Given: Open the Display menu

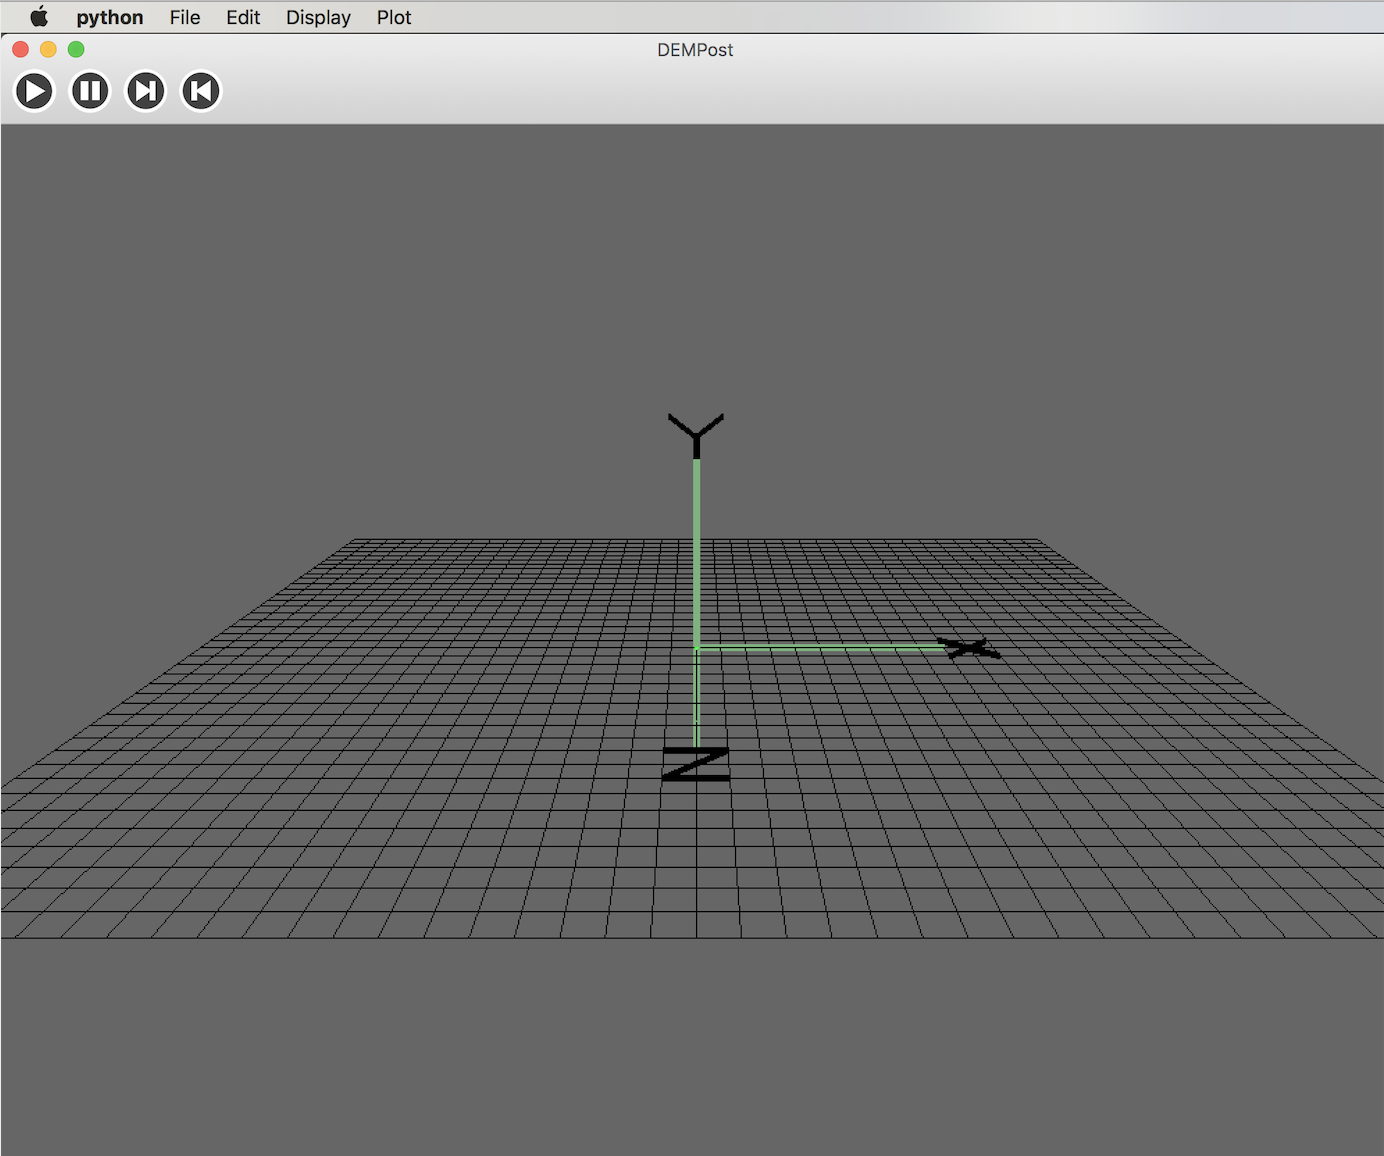Looking at the screenshot, I should click(x=318, y=17).
